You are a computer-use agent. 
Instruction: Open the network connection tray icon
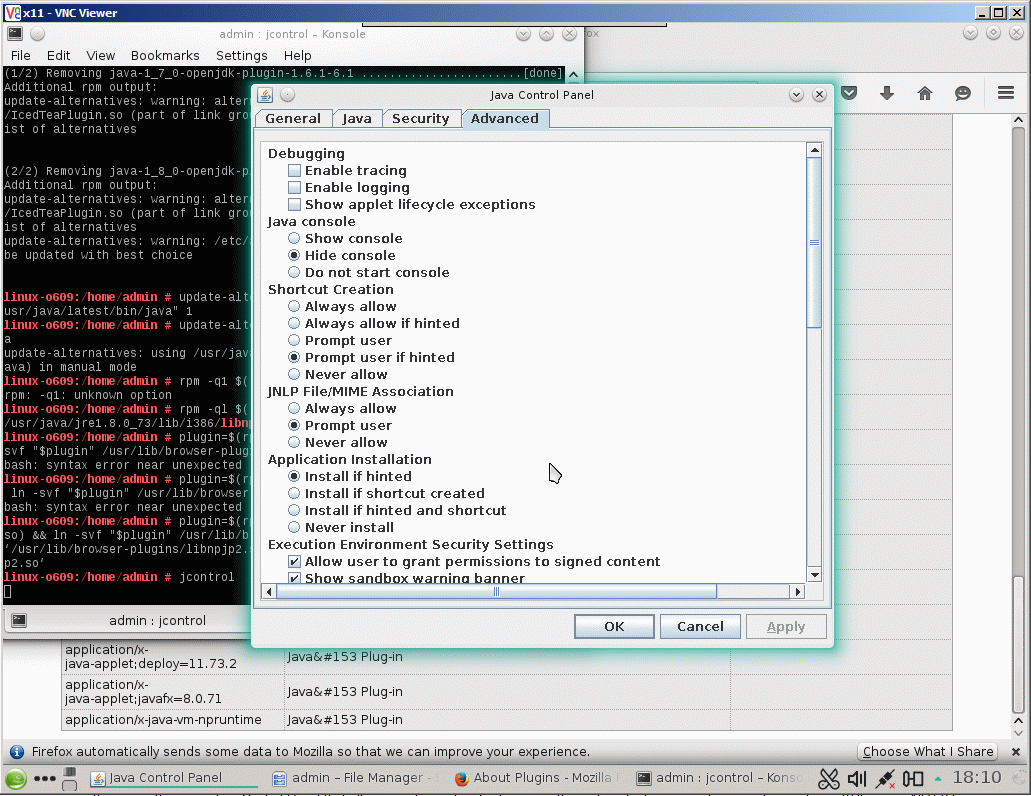pos(884,779)
